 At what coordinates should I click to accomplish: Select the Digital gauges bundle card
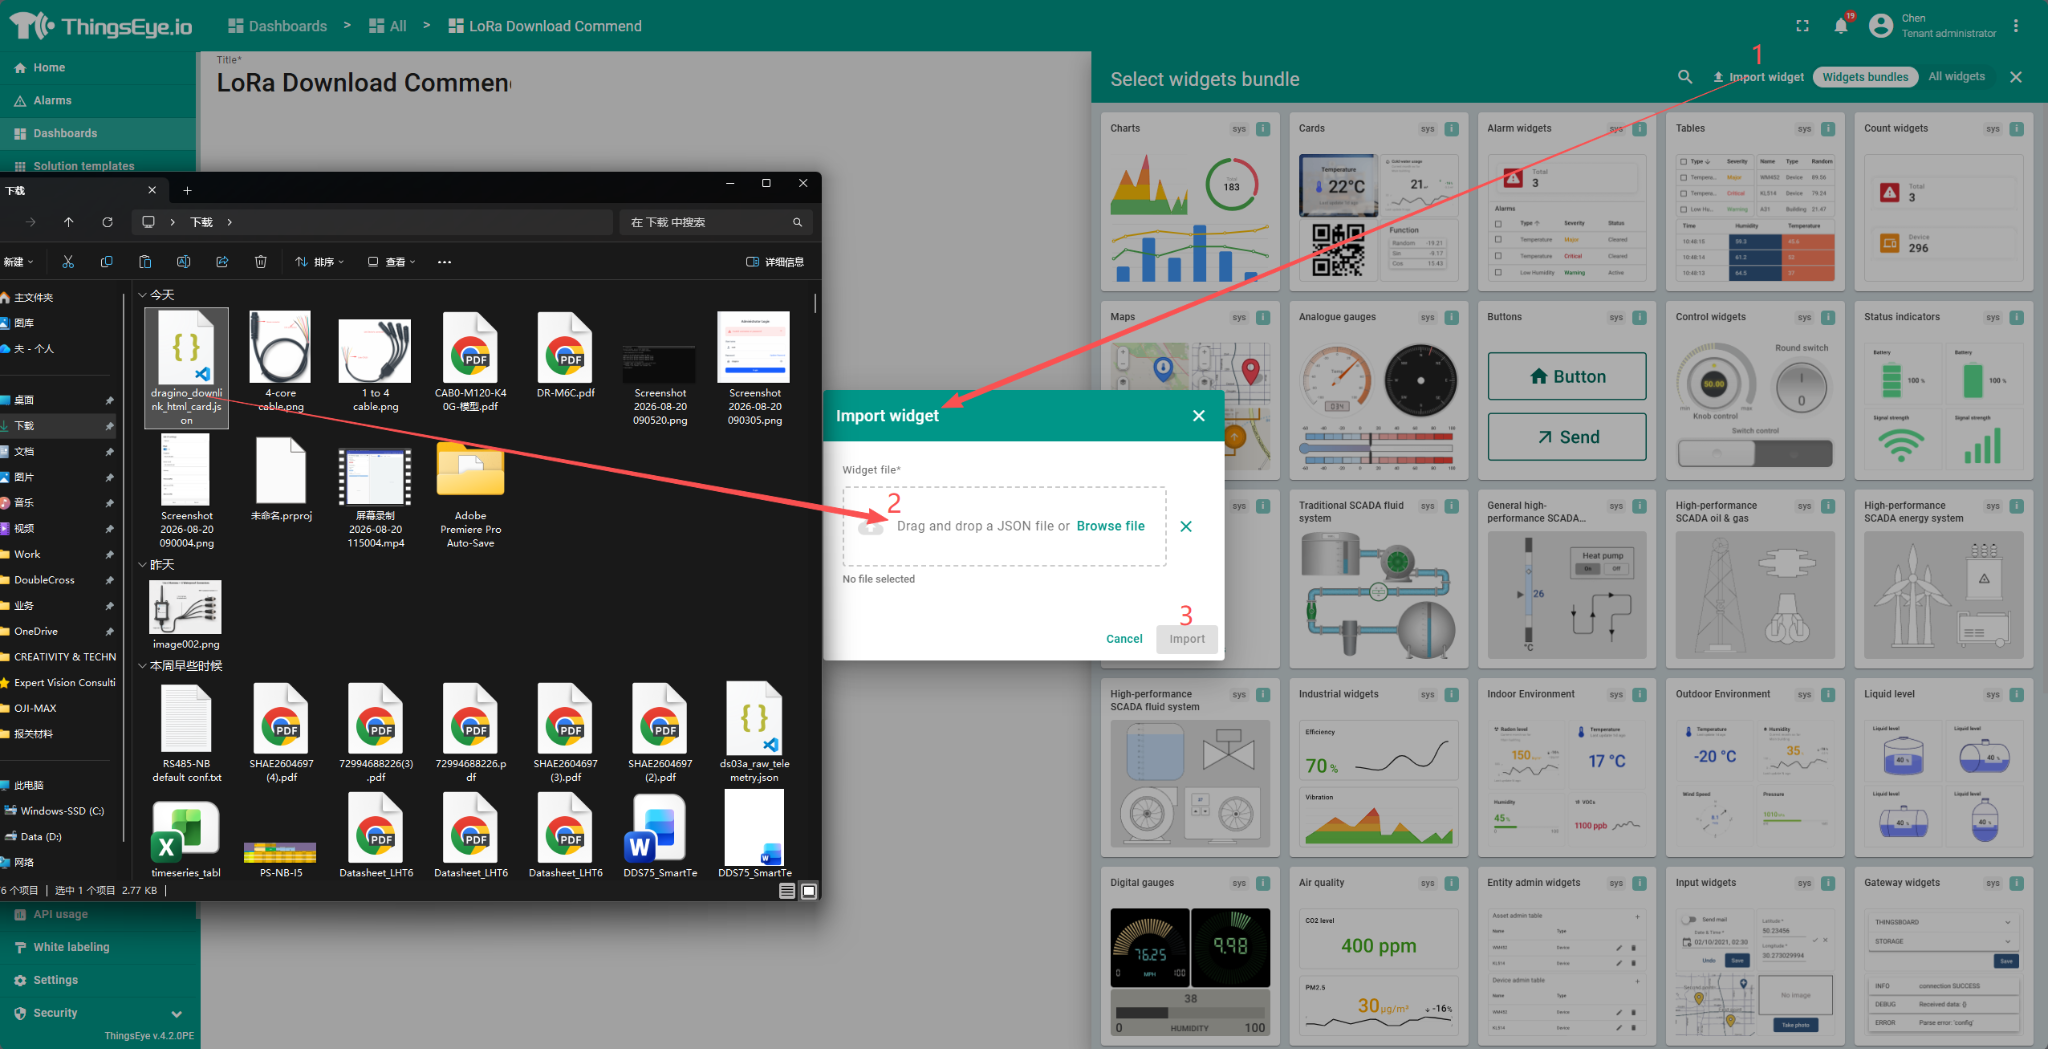pyautogui.click(x=1190, y=957)
